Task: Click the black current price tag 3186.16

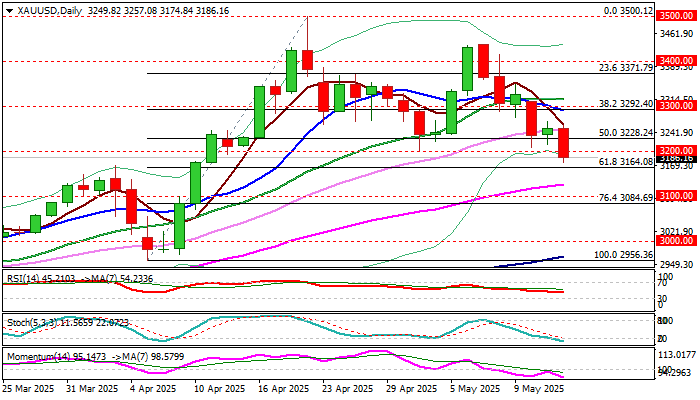Action: pyautogui.click(x=676, y=158)
